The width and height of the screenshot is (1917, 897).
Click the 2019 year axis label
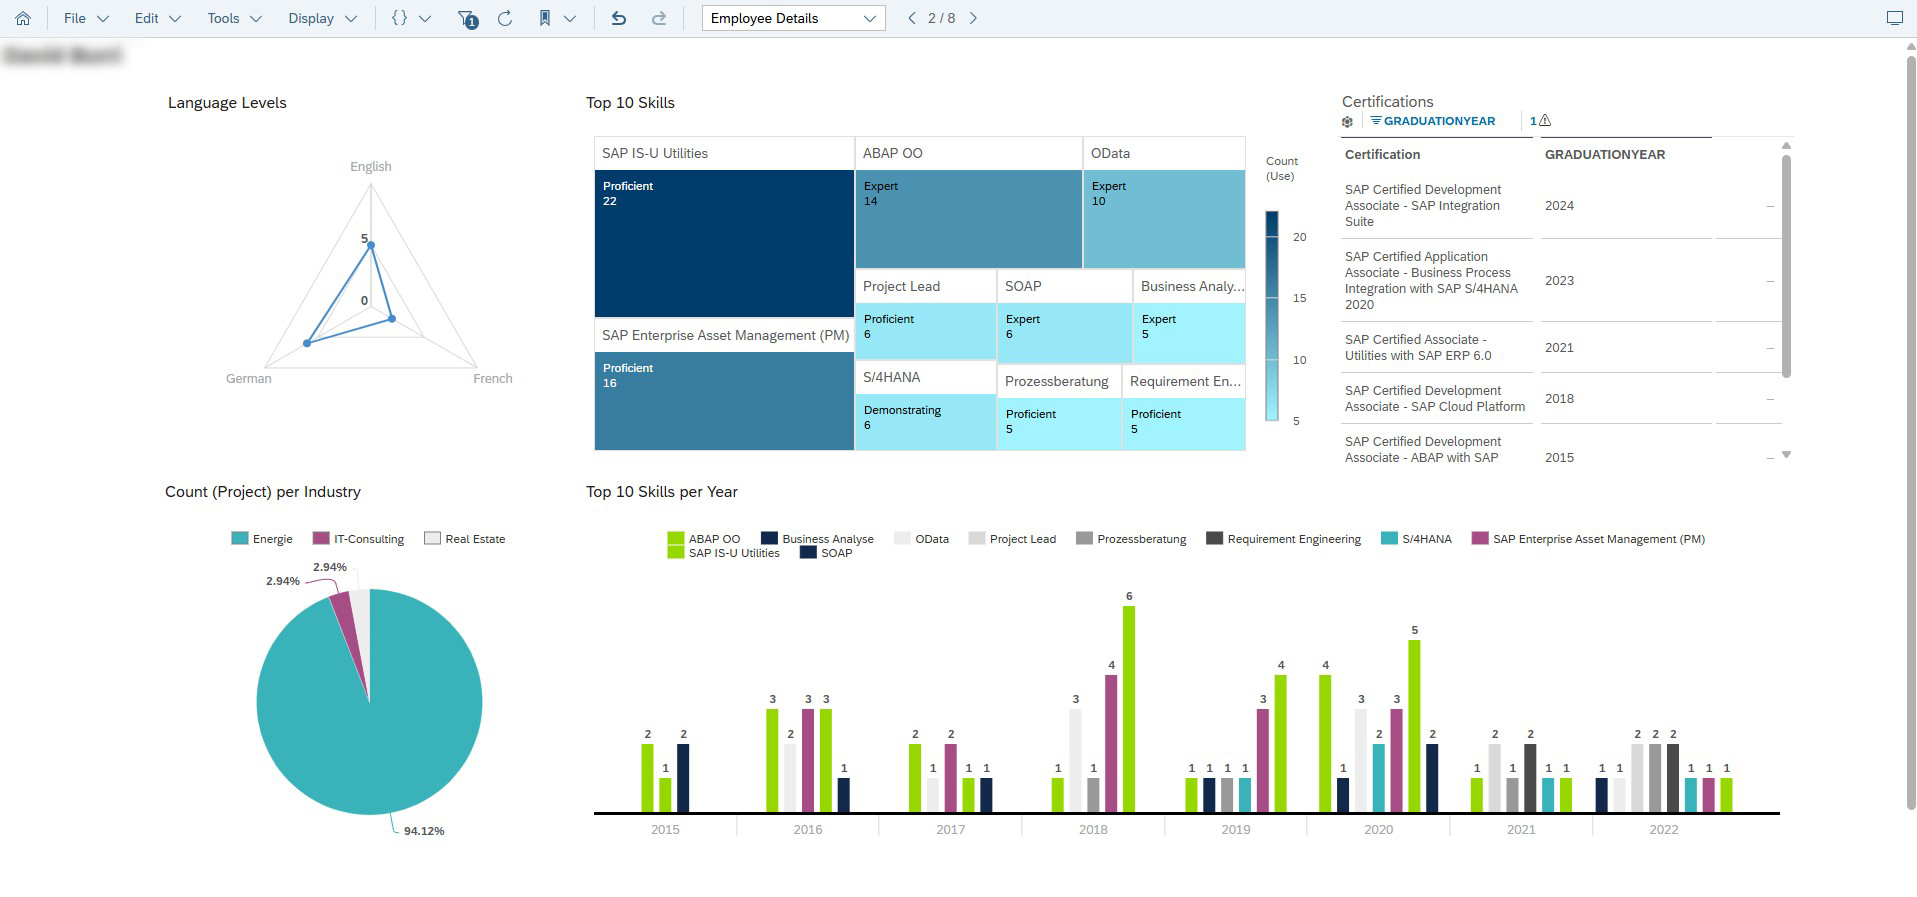pyautogui.click(x=1236, y=829)
